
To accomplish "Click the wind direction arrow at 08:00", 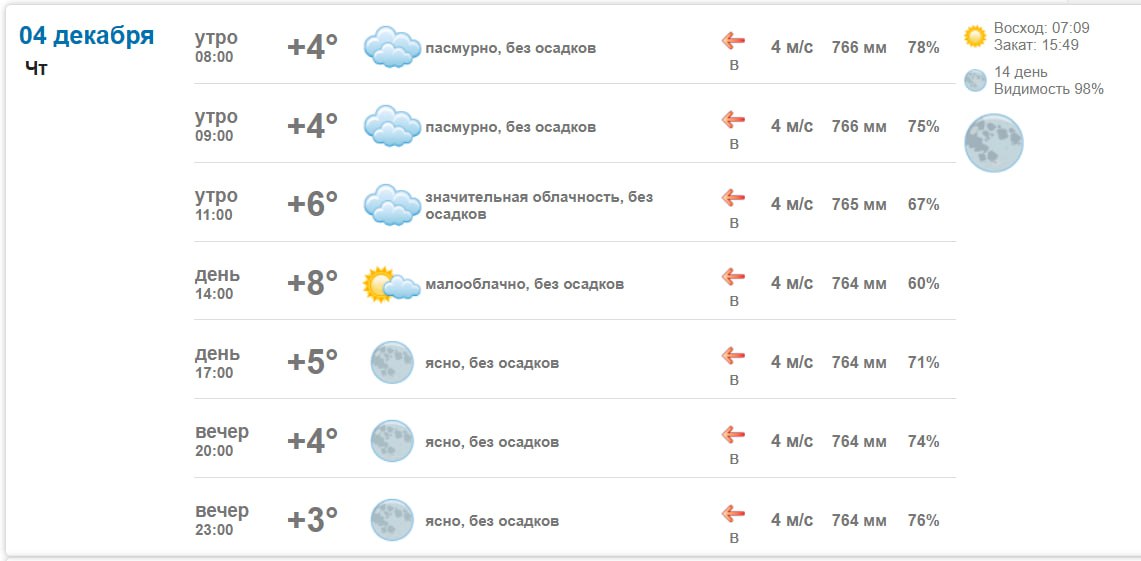I will point(734,40).
